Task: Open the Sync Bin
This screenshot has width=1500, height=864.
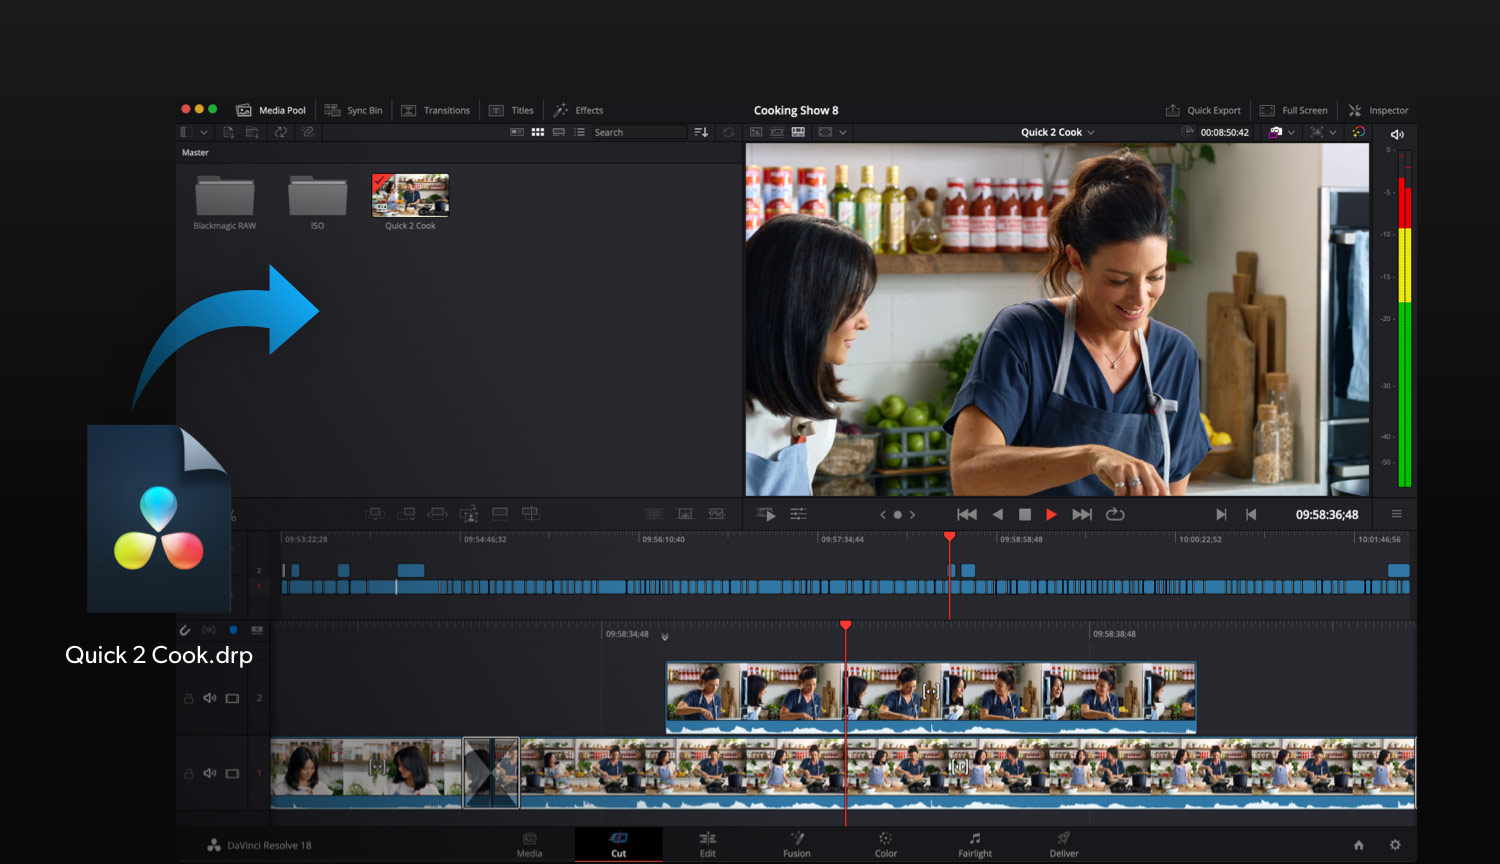Action: click(354, 110)
